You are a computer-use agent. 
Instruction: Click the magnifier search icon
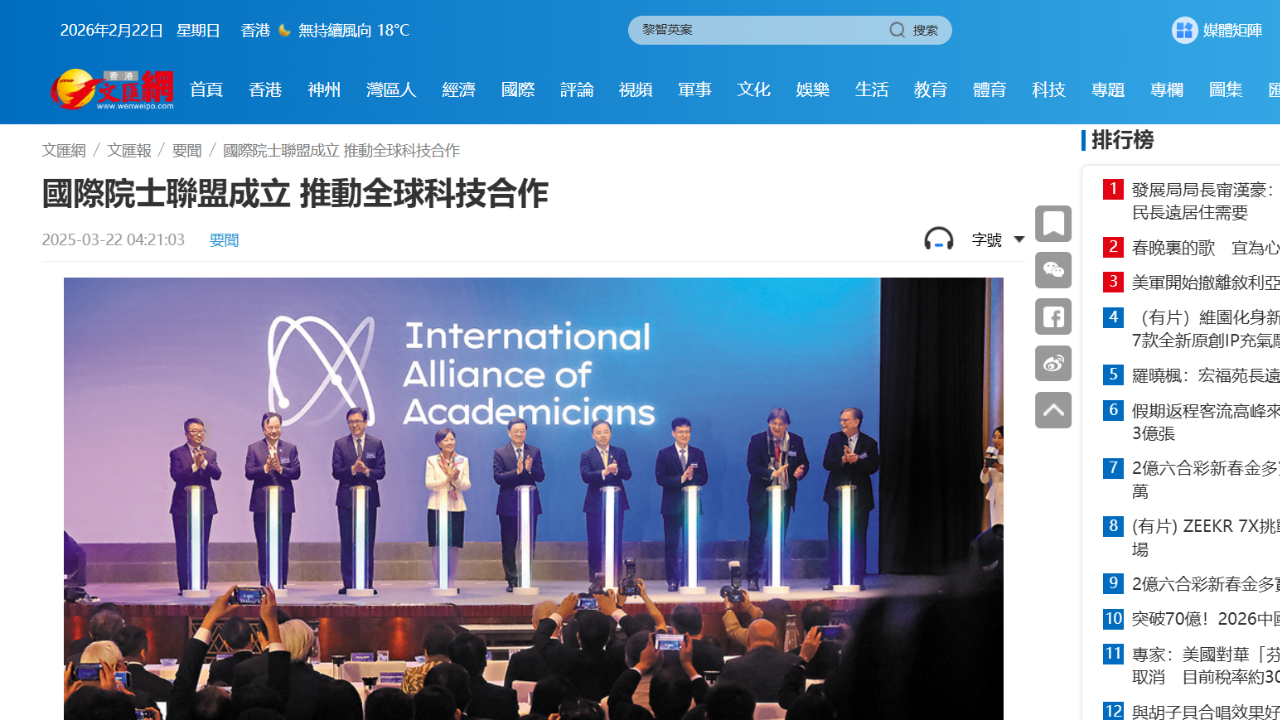point(897,30)
